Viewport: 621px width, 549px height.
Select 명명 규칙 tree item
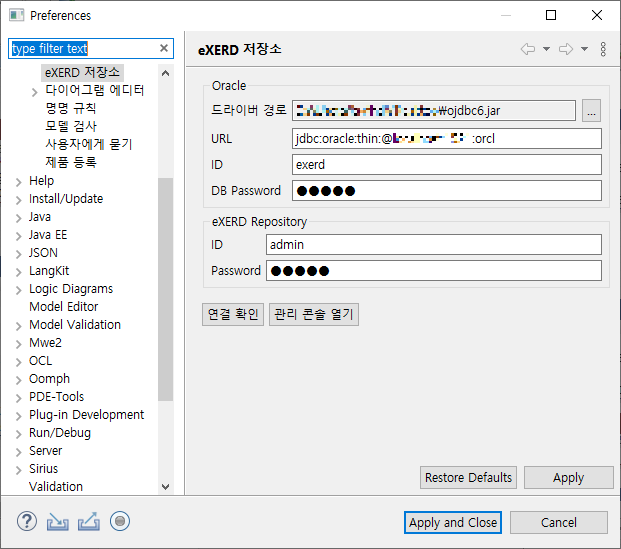point(70,108)
